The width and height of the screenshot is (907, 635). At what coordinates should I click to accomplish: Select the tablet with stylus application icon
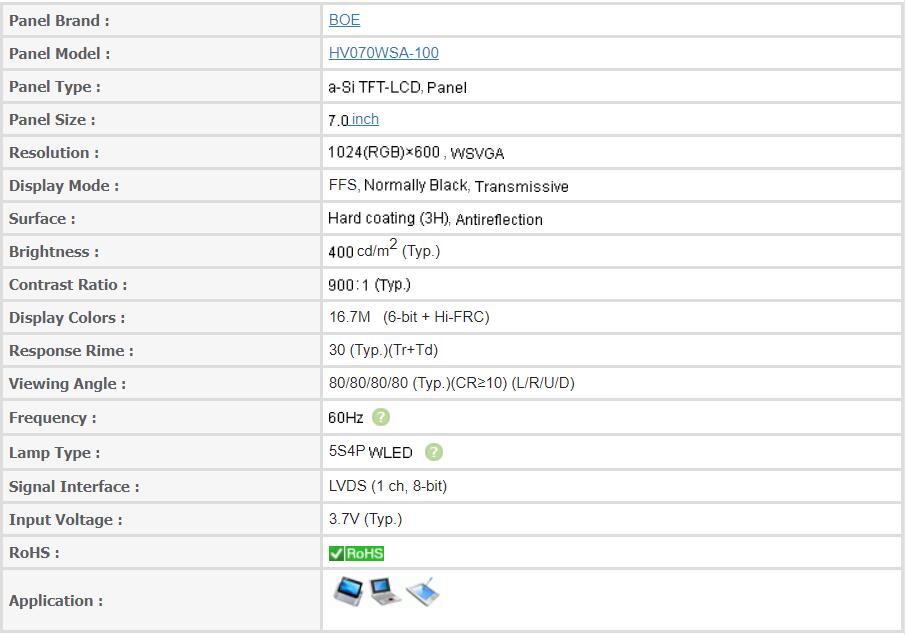tap(422, 591)
